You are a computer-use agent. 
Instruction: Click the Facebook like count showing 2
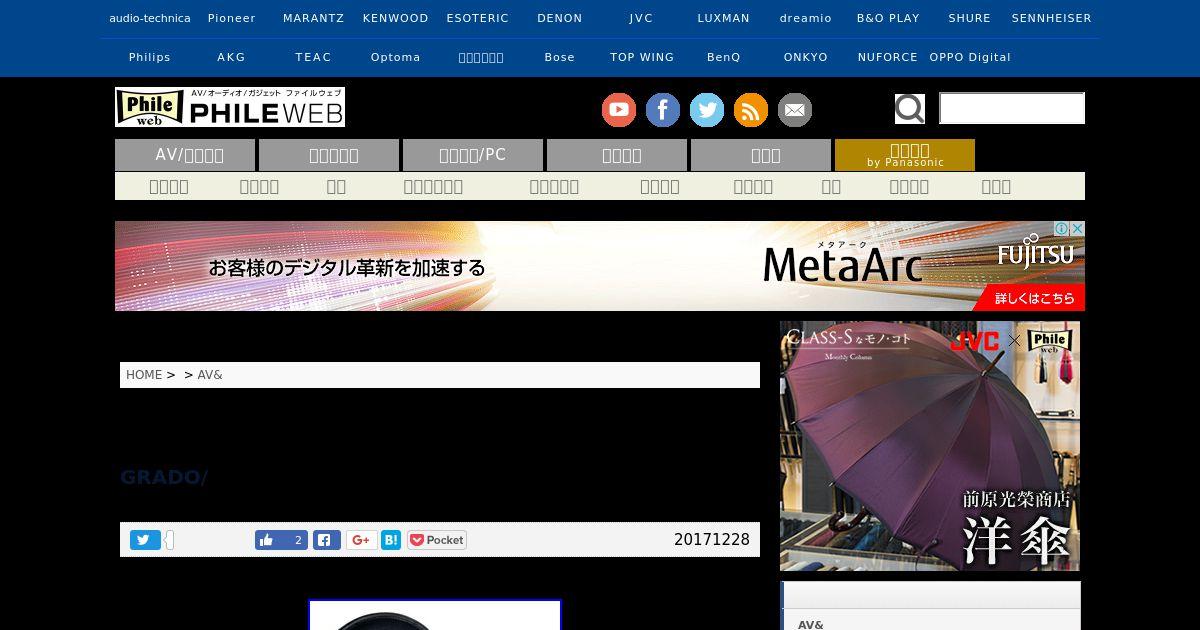click(x=296, y=540)
